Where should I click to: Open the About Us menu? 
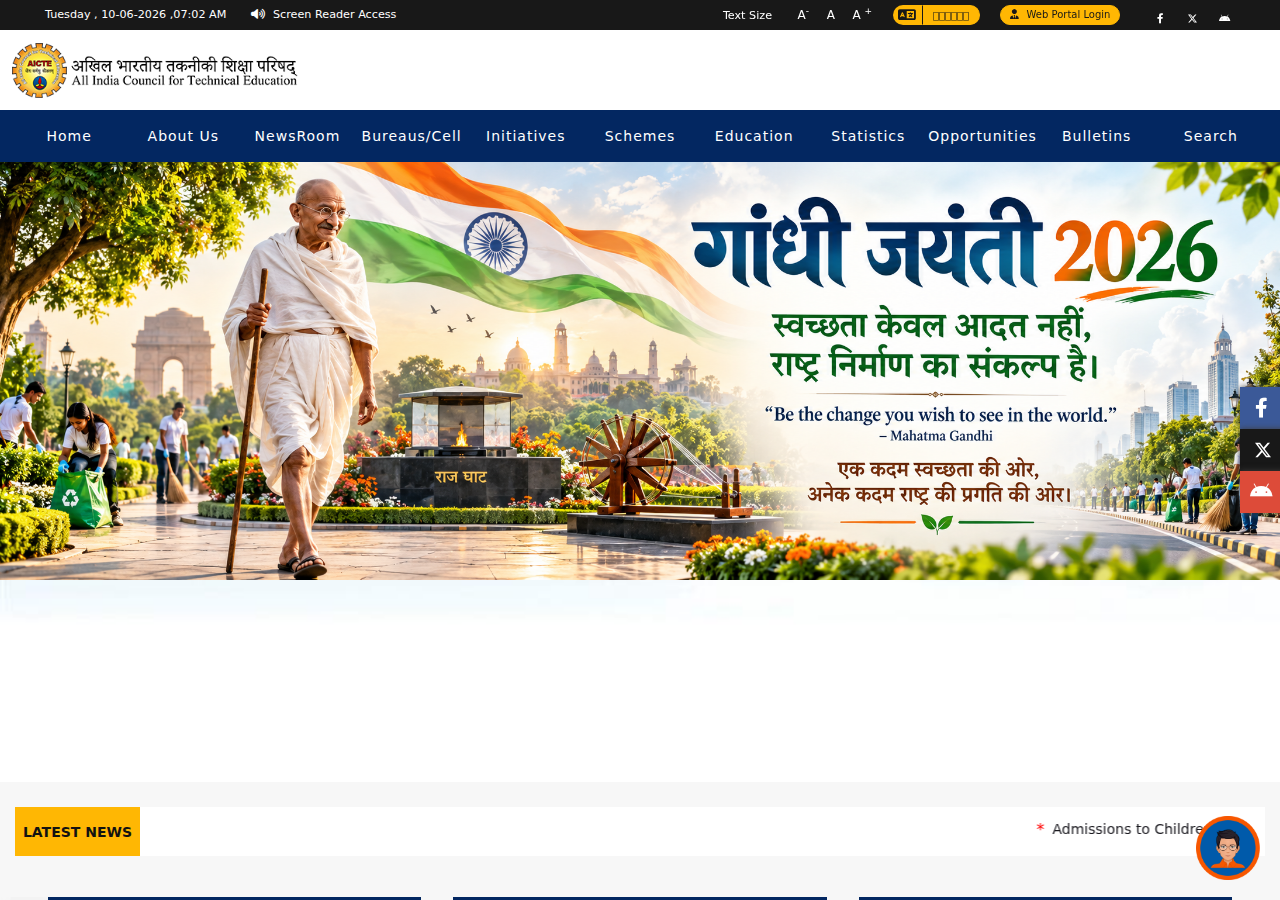183,136
